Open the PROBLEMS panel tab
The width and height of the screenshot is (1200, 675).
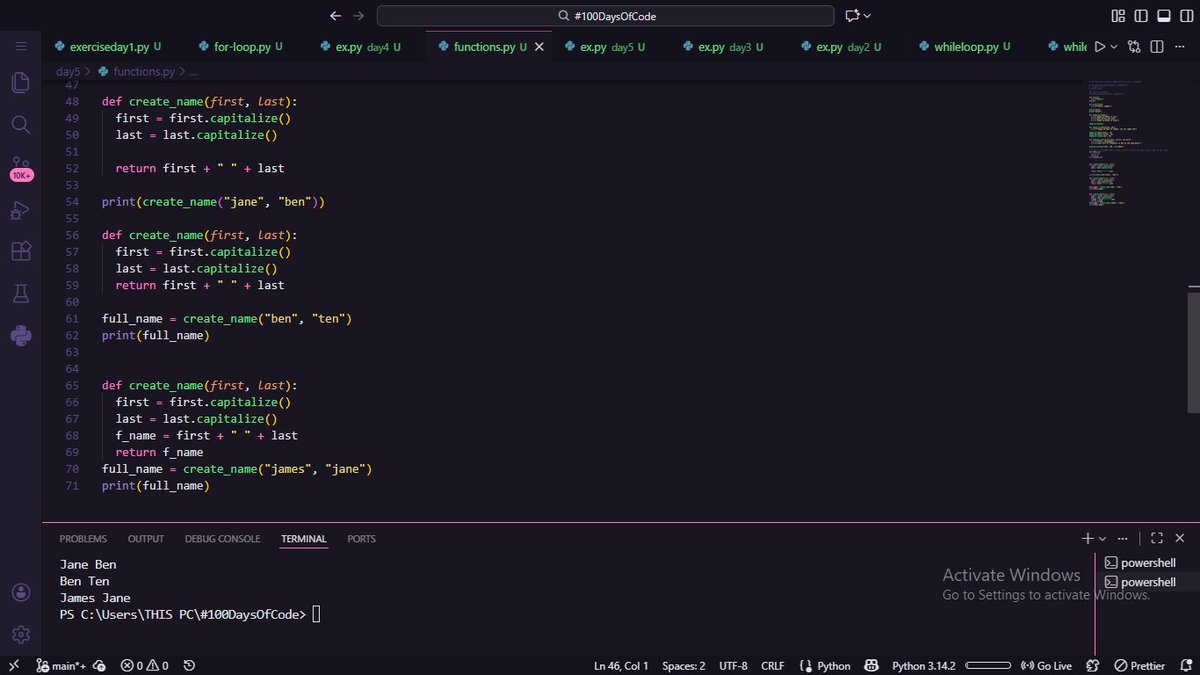(x=83, y=539)
